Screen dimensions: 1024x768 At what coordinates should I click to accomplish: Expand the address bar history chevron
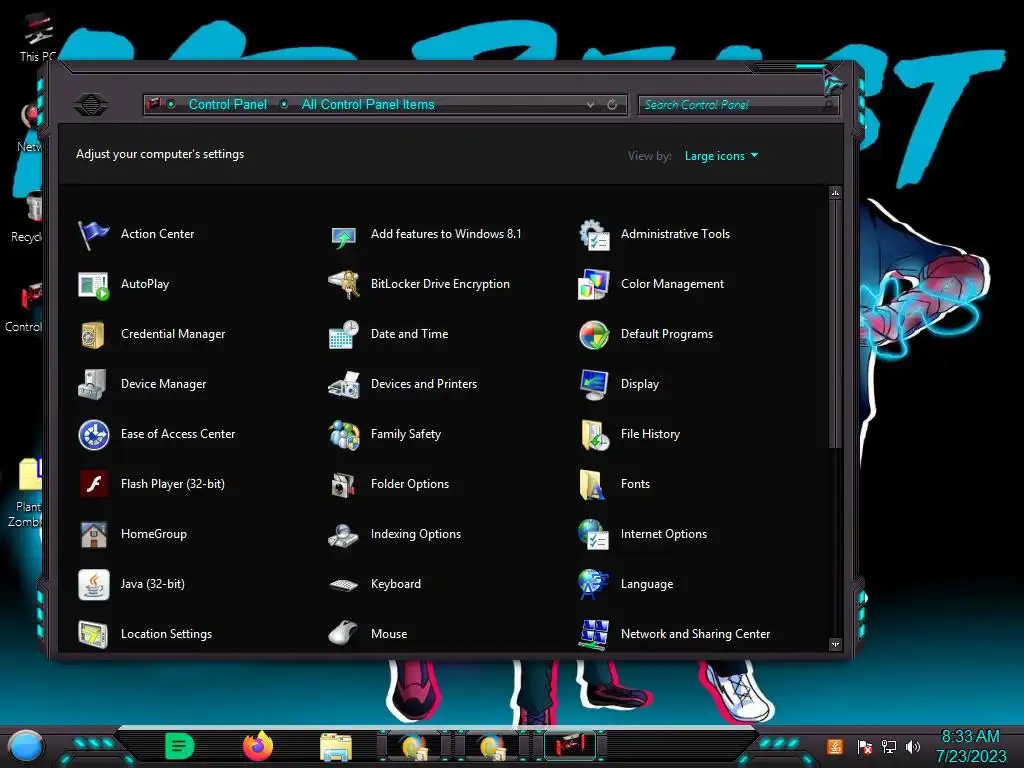pyautogui.click(x=590, y=104)
